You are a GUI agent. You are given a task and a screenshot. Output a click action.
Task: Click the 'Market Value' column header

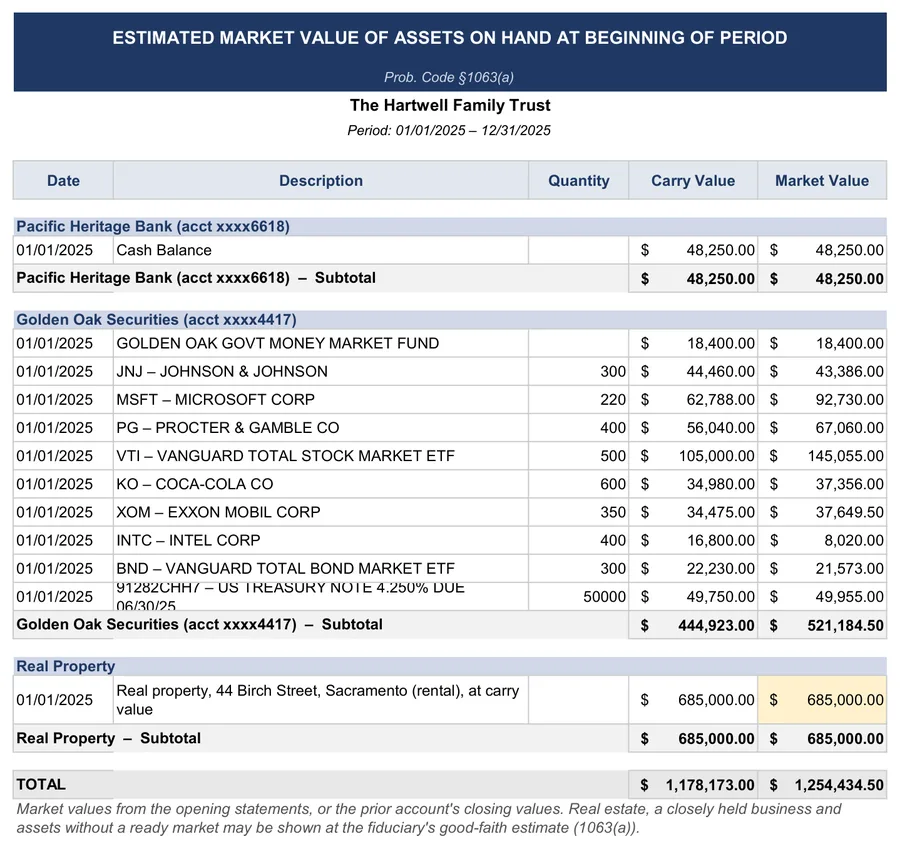coord(822,180)
